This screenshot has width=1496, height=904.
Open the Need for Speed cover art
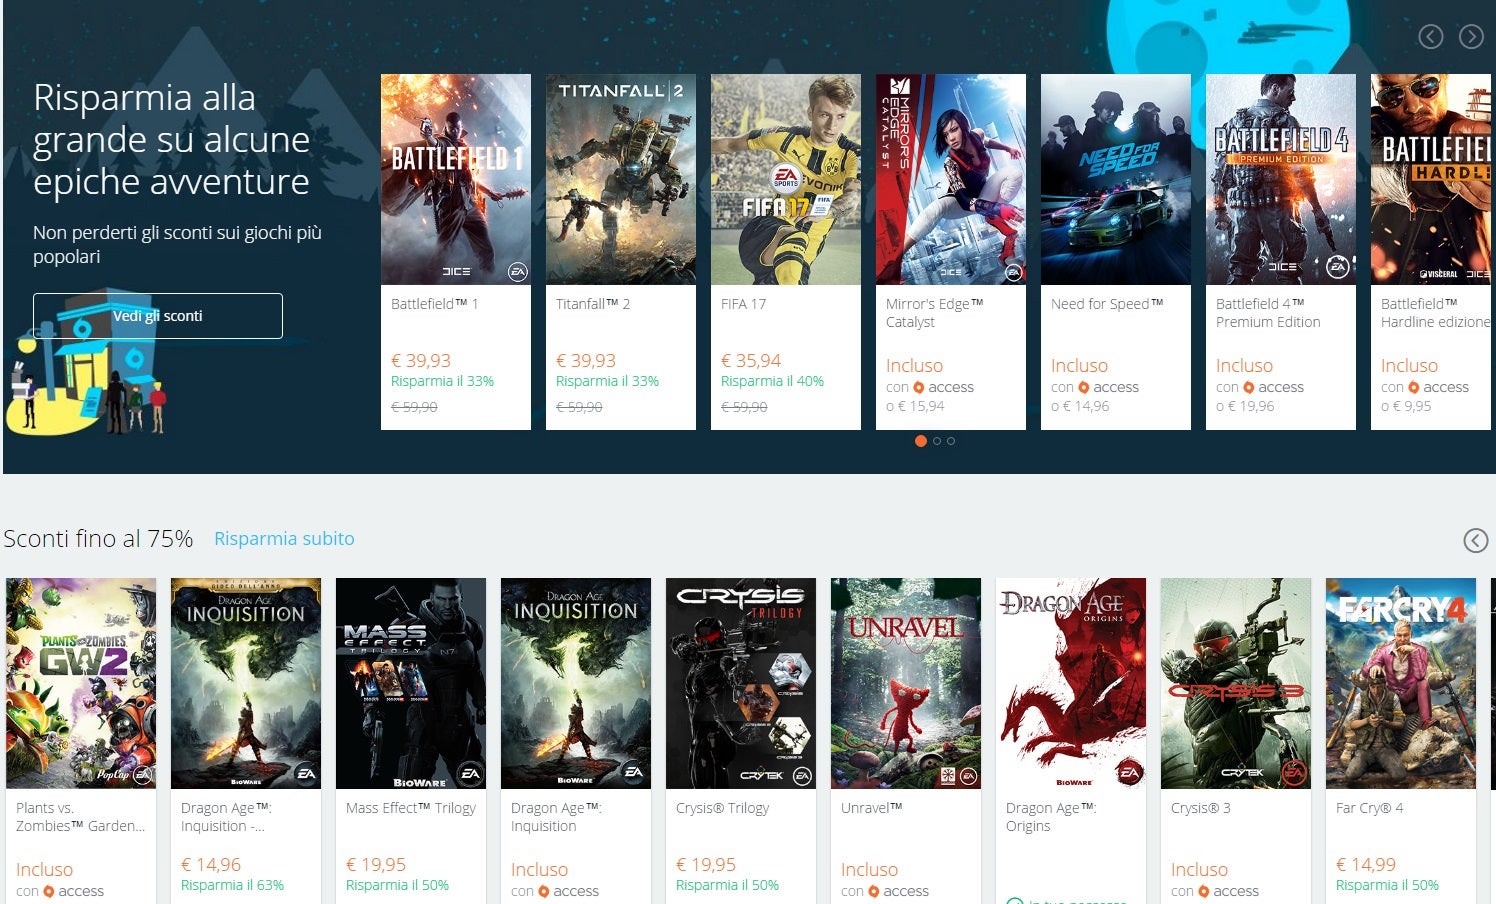click(1116, 179)
